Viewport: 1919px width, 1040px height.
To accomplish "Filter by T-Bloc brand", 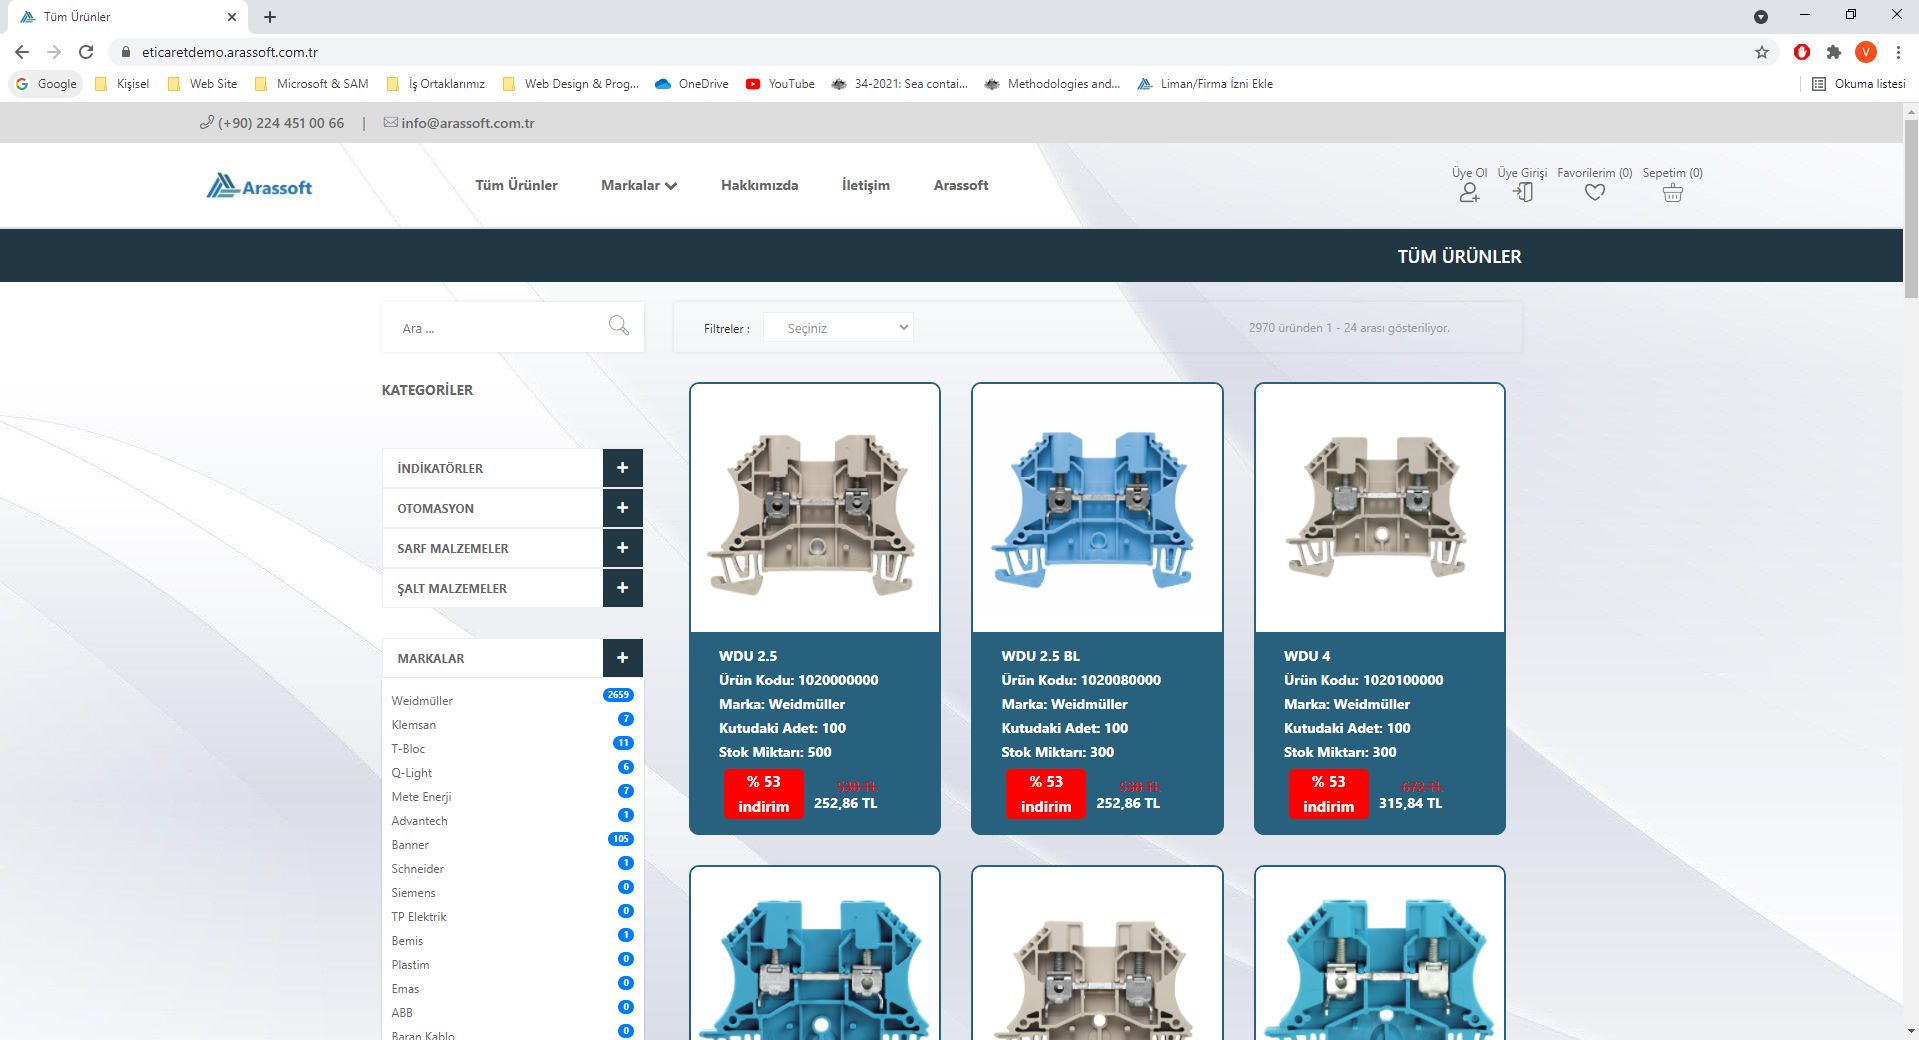I will pos(408,749).
